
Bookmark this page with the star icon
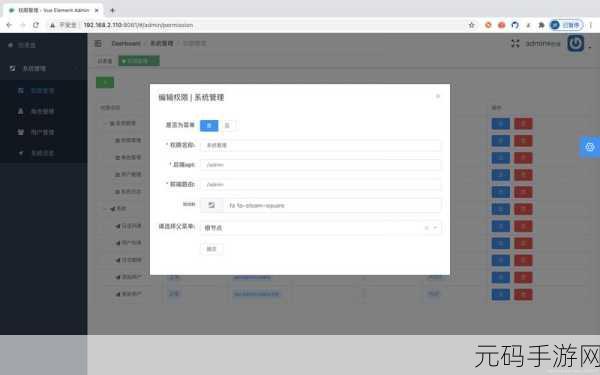point(471,25)
